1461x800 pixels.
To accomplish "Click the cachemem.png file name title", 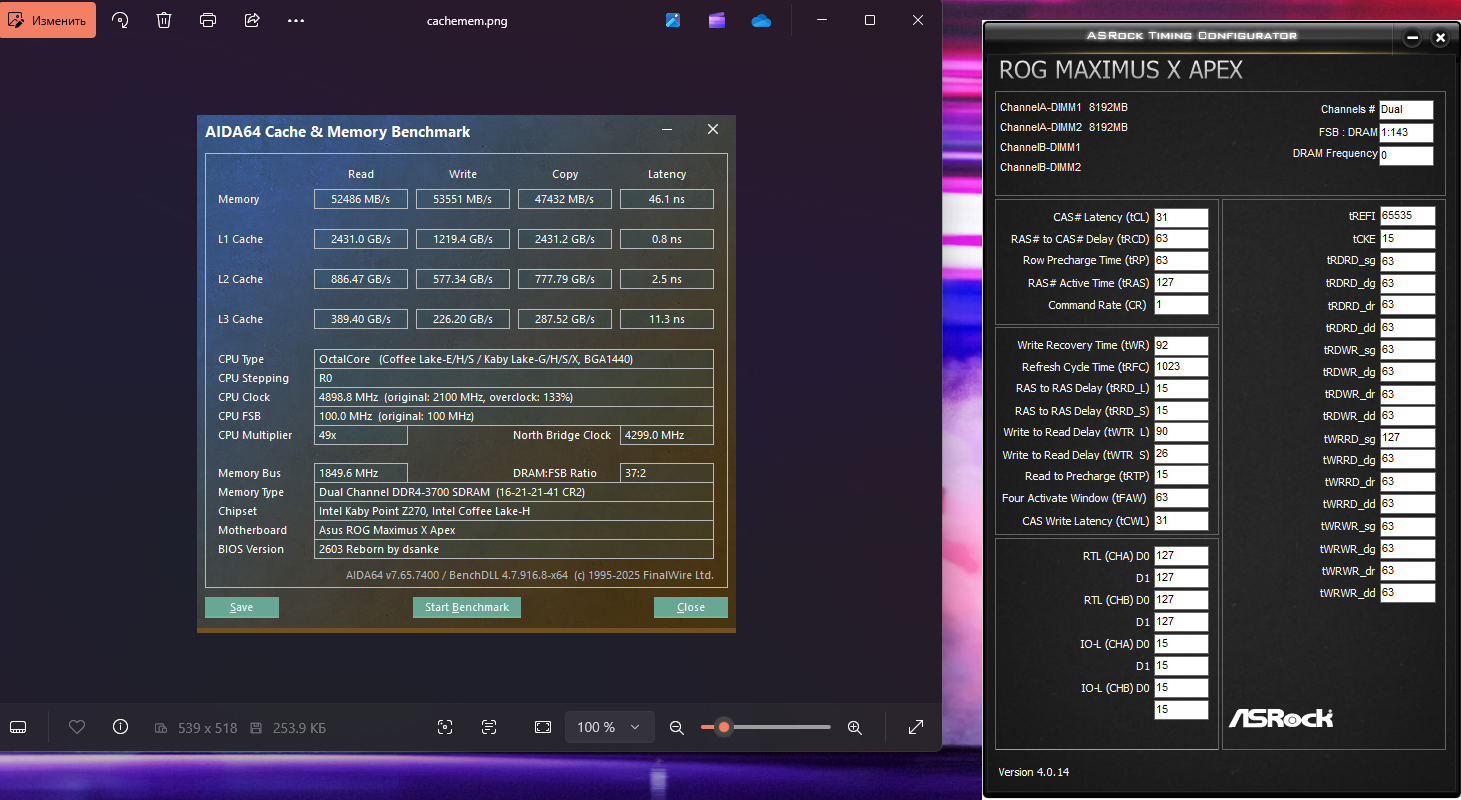I will (x=467, y=21).
